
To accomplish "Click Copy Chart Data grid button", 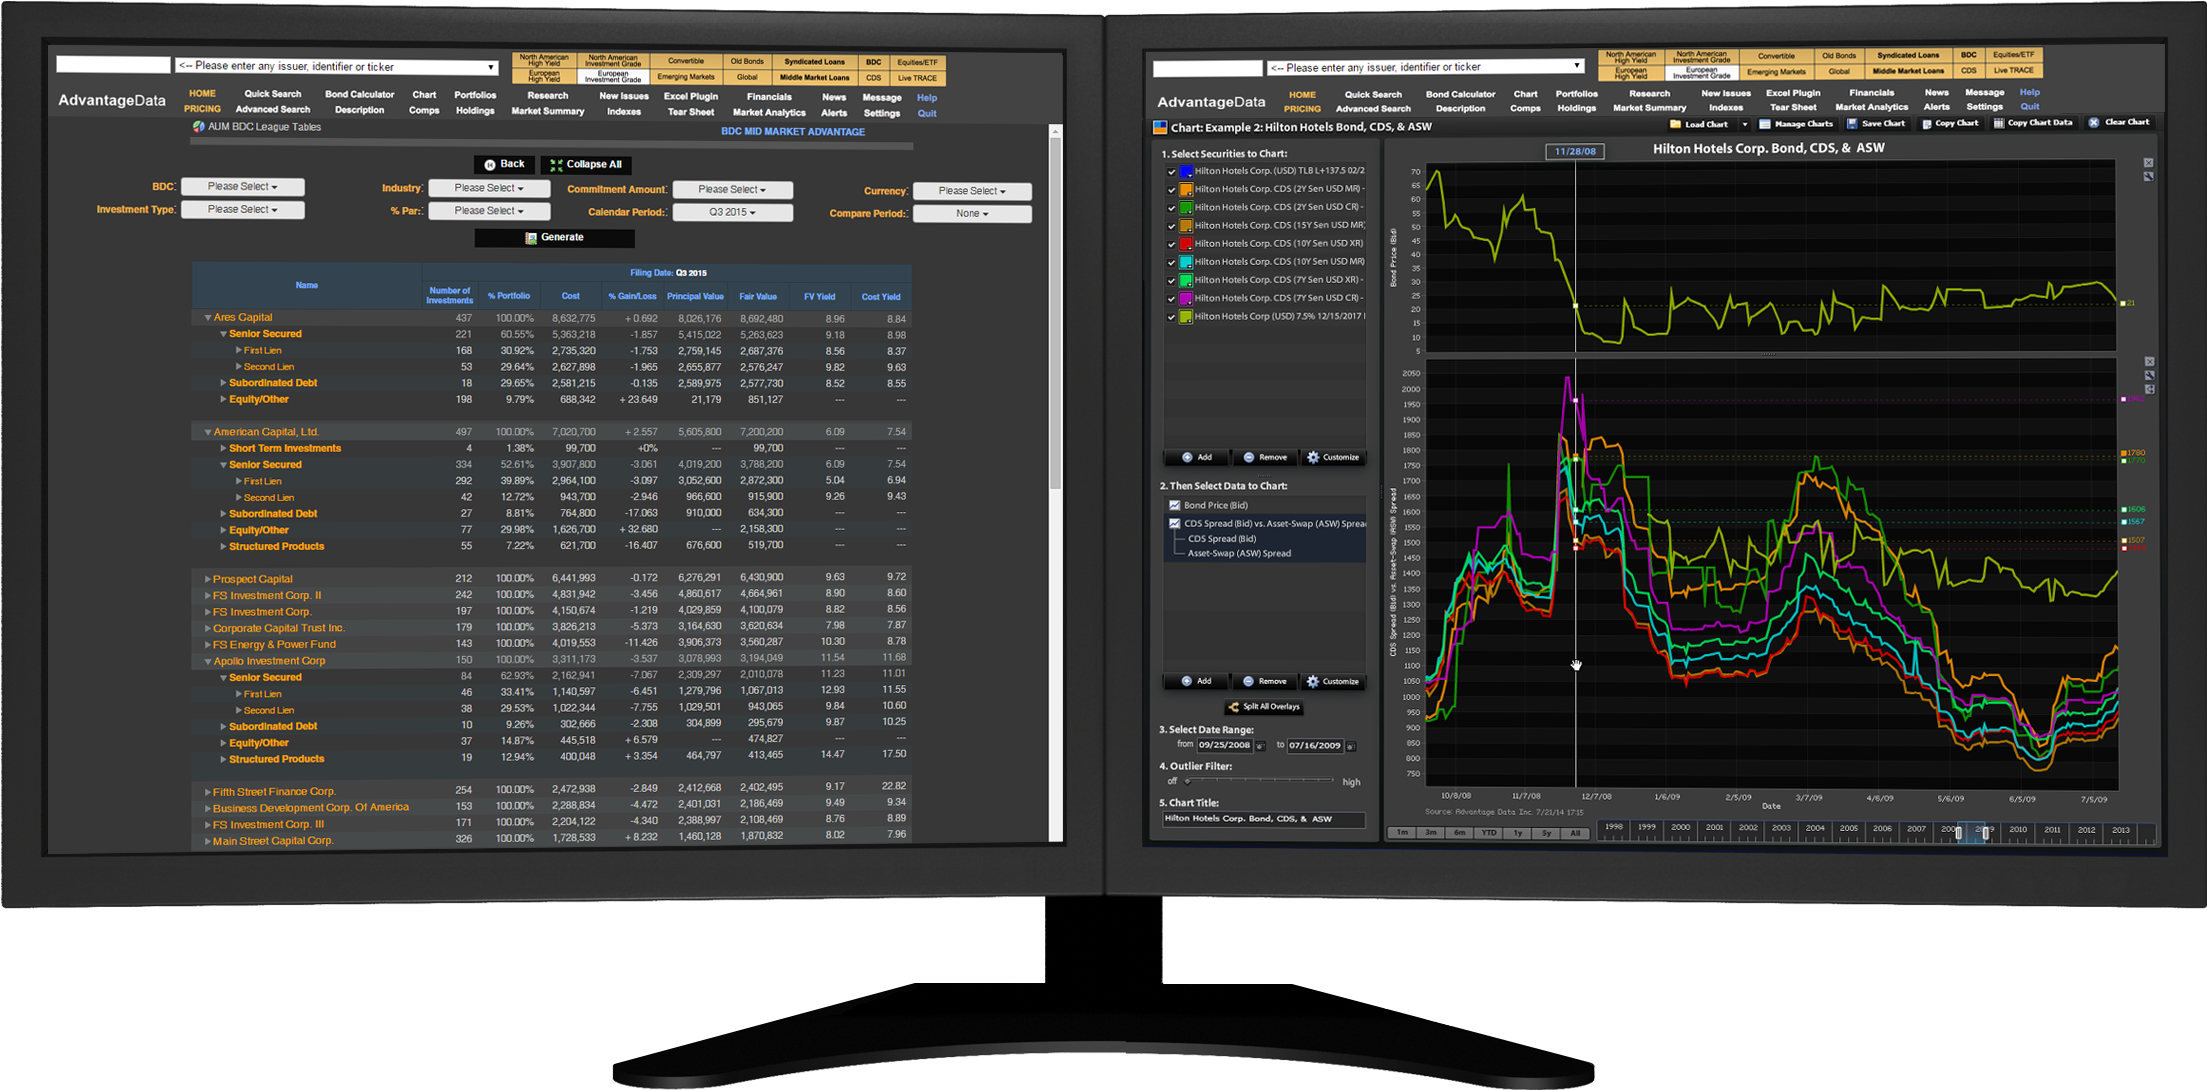I will pyautogui.click(x=2033, y=123).
